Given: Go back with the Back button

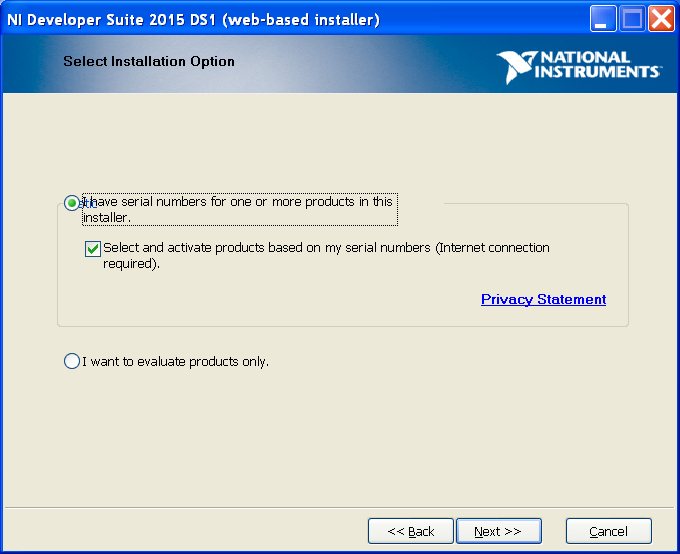Looking at the screenshot, I should pyautogui.click(x=411, y=531).
